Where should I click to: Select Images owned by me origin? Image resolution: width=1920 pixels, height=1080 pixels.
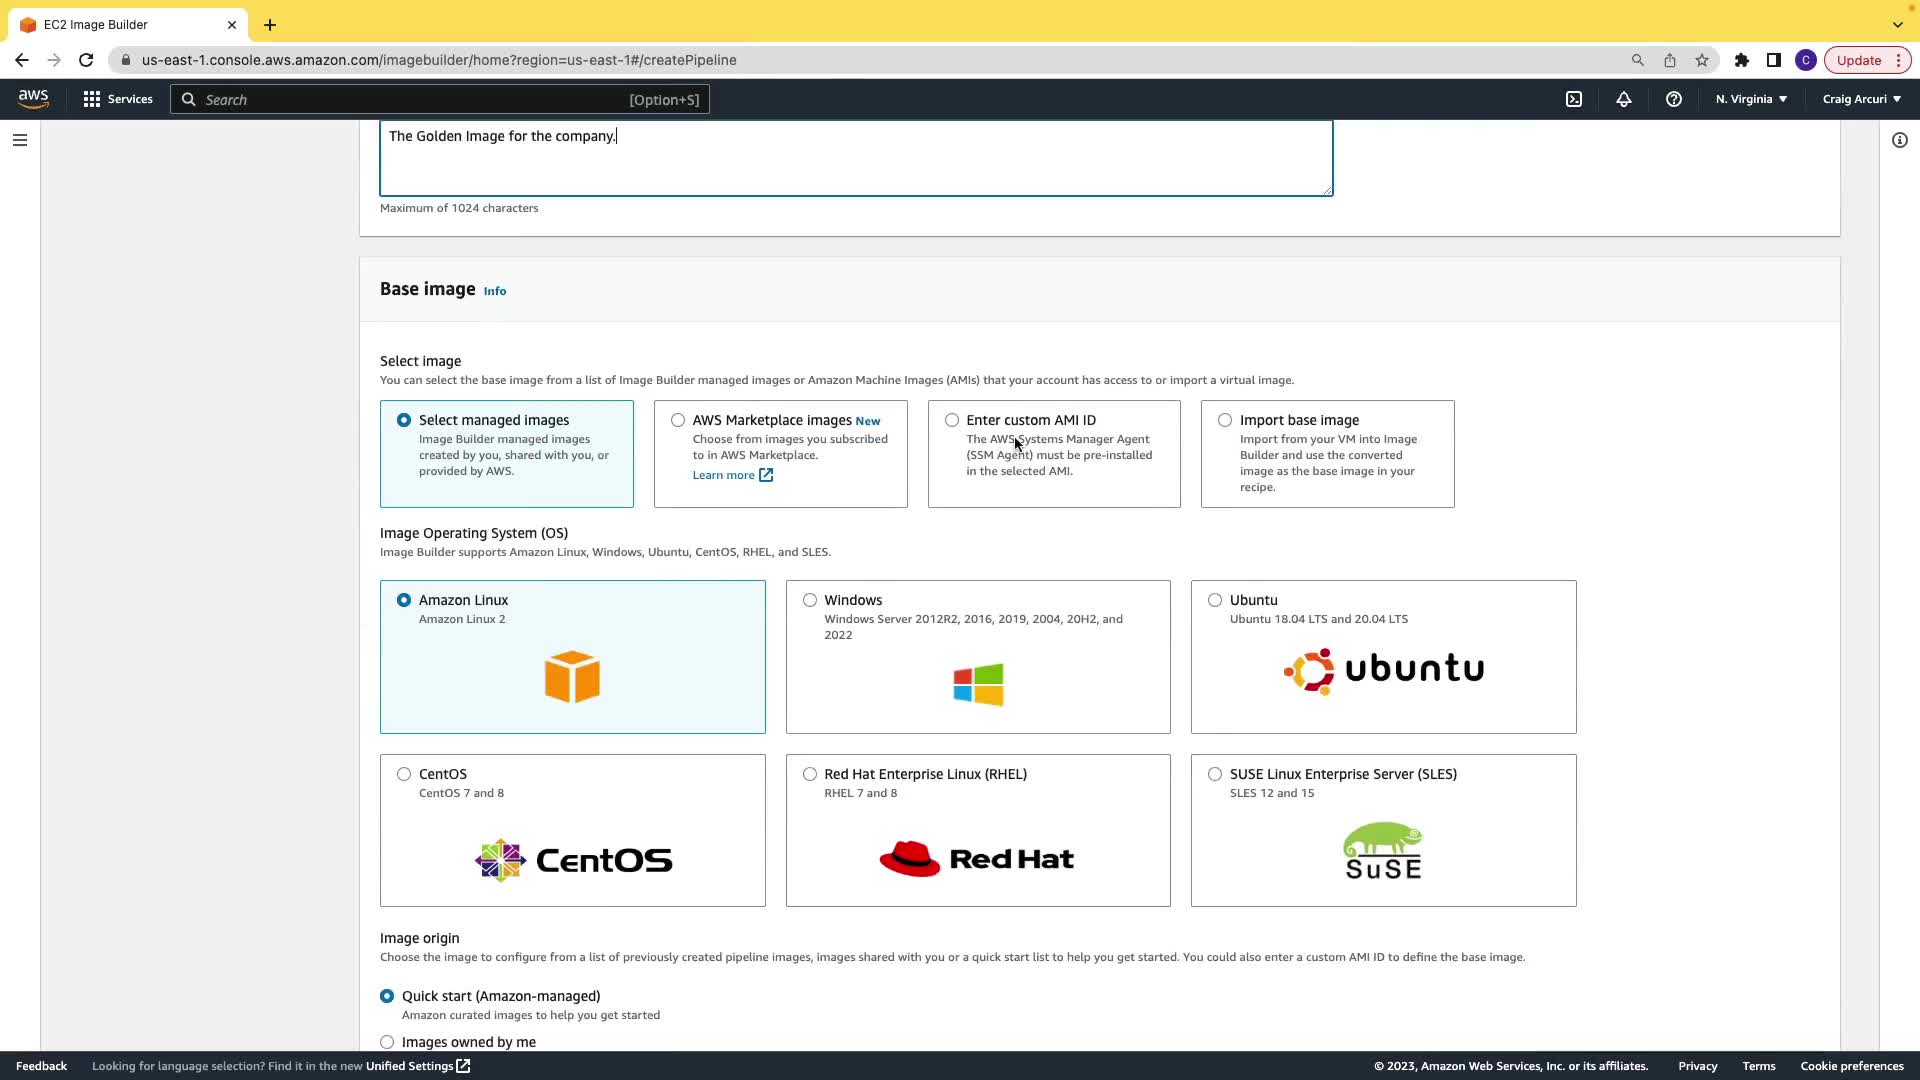[x=387, y=1042]
